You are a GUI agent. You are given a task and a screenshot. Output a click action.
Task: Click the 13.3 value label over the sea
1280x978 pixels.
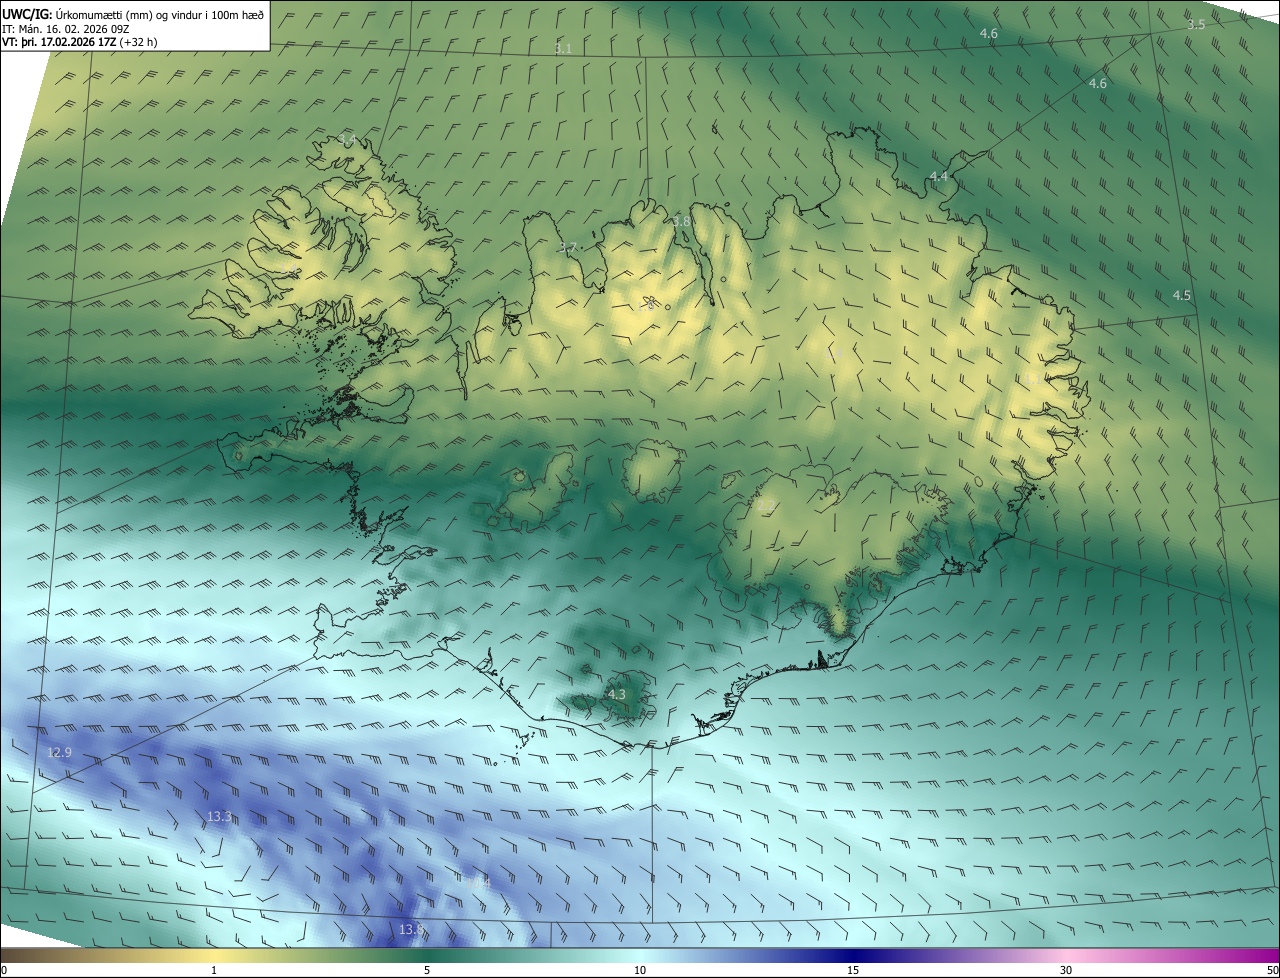(220, 817)
